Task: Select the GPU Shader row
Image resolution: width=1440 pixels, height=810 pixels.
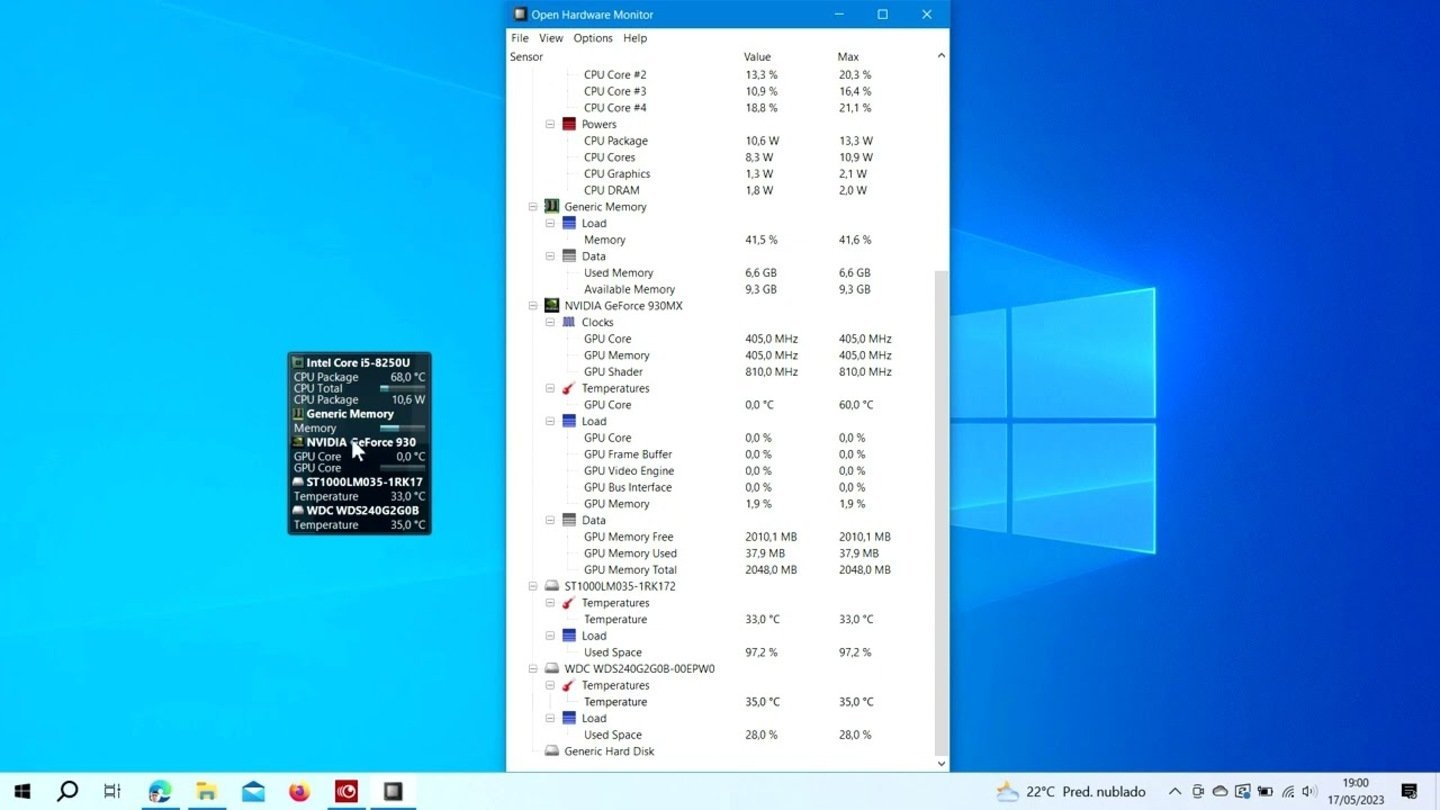Action: click(727, 372)
